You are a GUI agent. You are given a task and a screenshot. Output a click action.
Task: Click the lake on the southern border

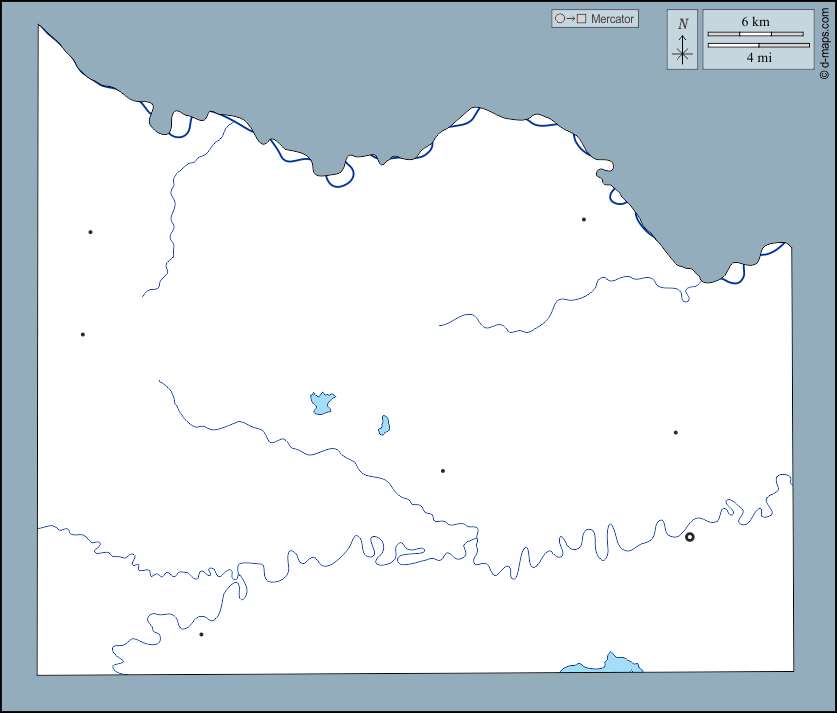pos(605,664)
